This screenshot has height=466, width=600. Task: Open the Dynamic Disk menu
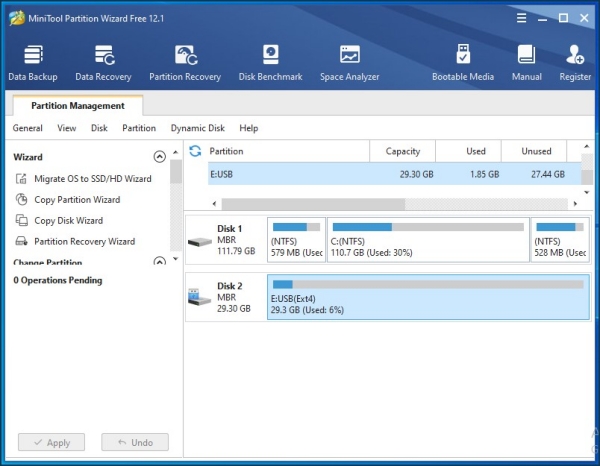pyautogui.click(x=197, y=128)
